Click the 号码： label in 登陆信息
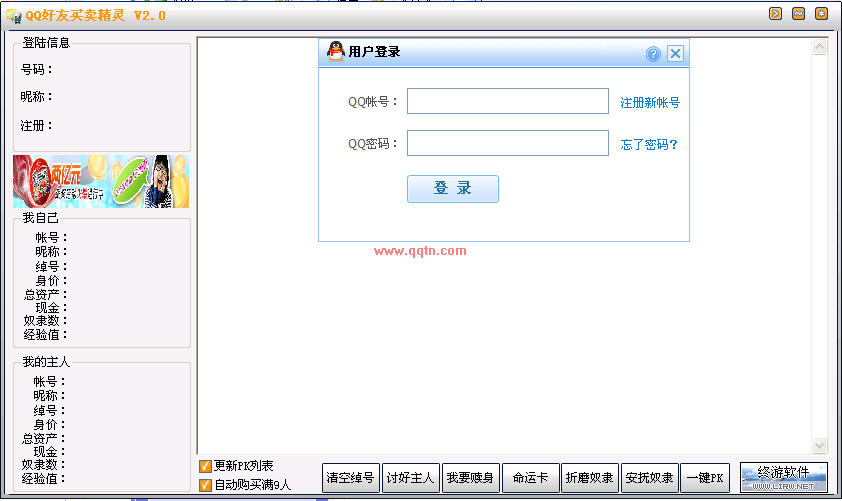Viewport: 842px width, 501px height. [37, 69]
